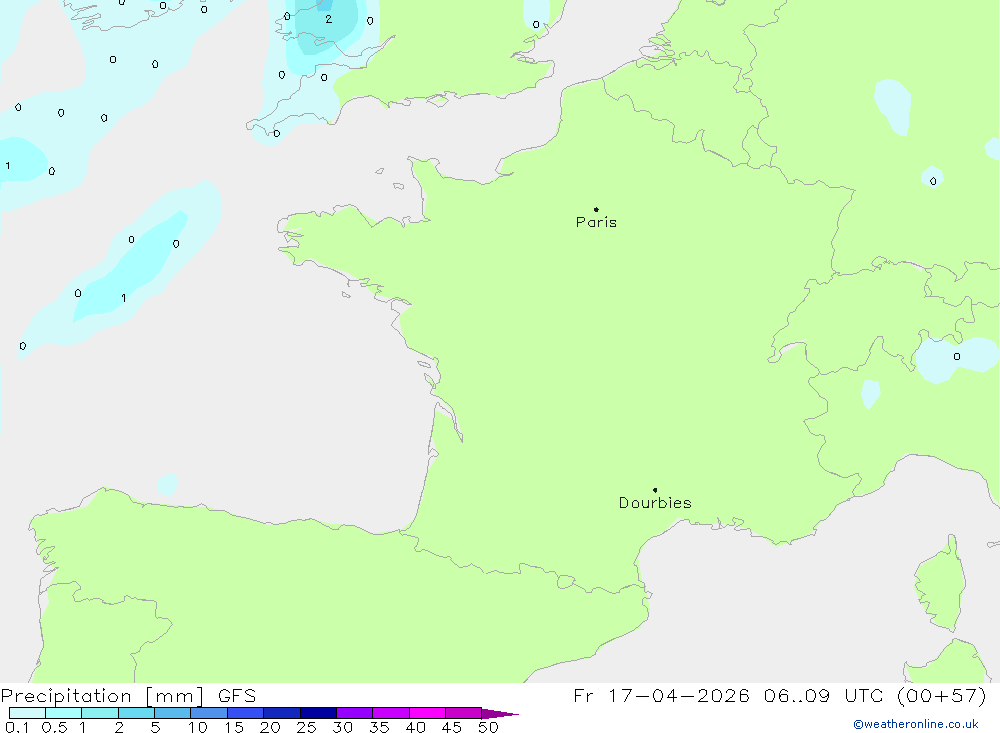1000x733 pixels.
Task: Pick the 2–5 mm legend color swatch
Action: tap(136, 713)
